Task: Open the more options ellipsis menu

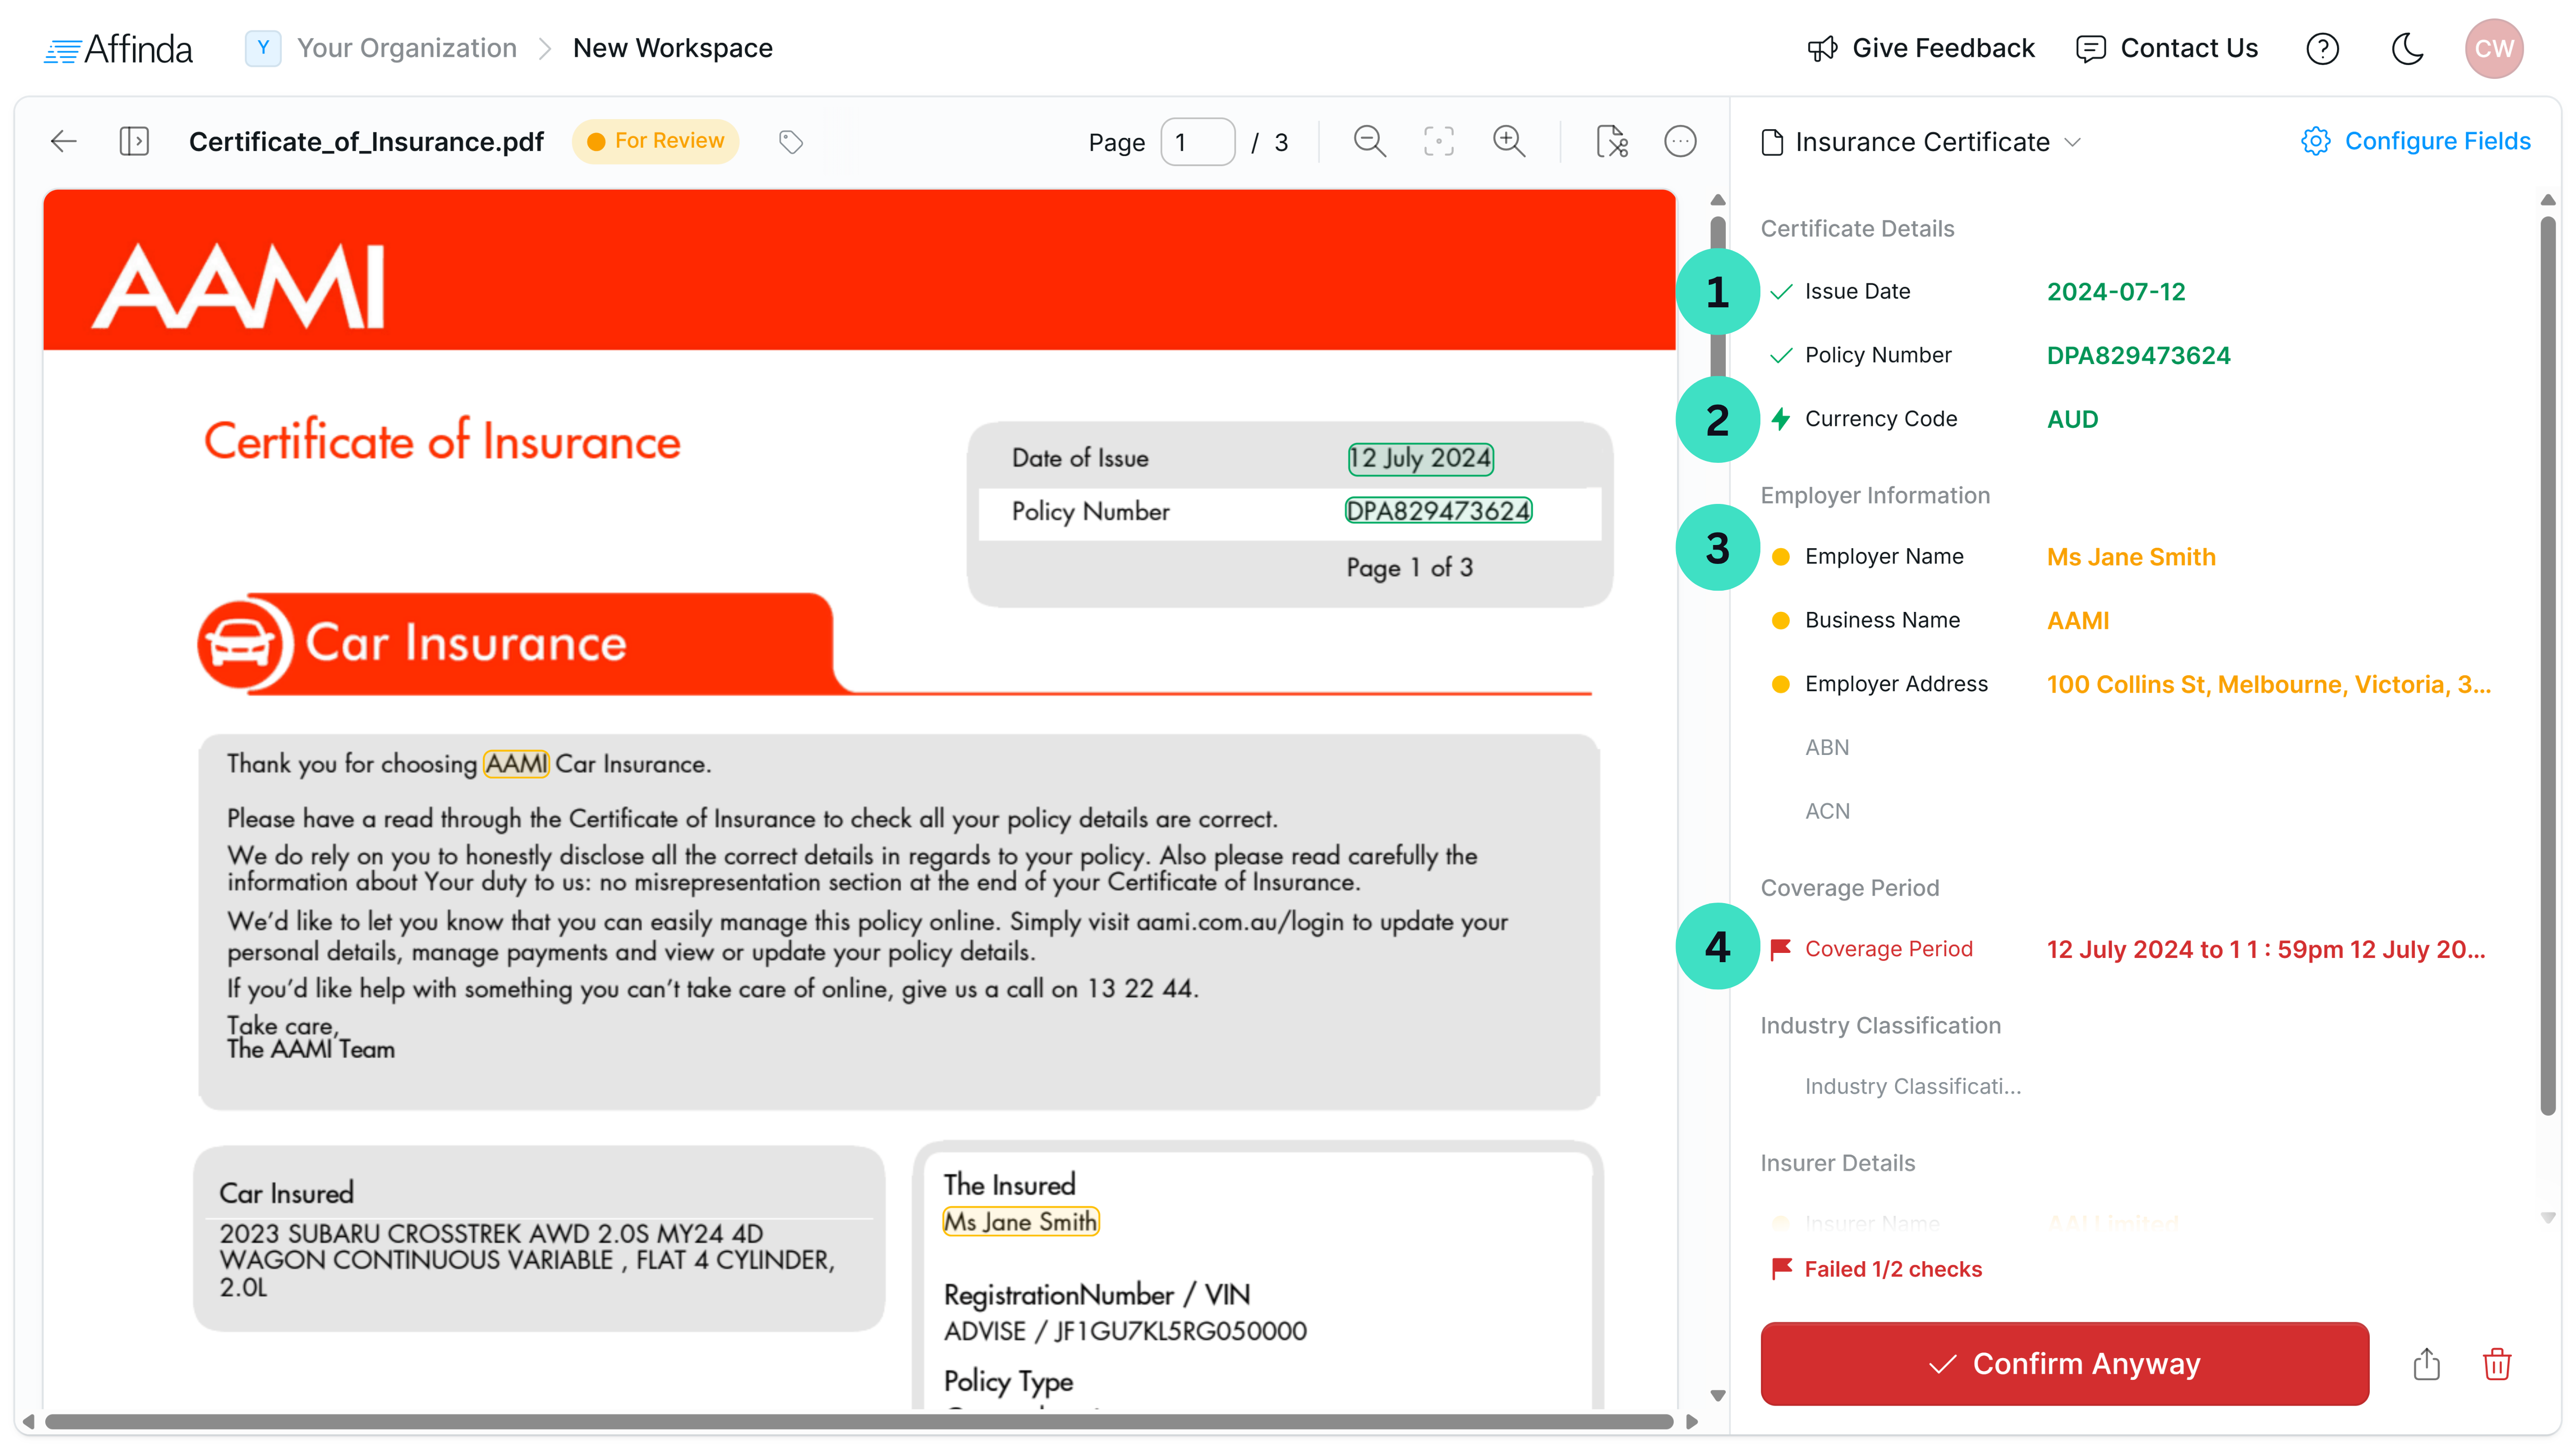Action: (x=1681, y=141)
